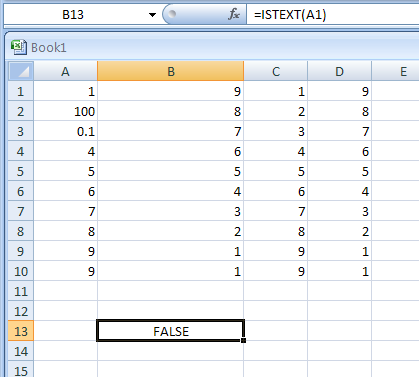Click cell B1 containing 9
Viewport: 419px width, 377px height.
[x=171, y=91]
